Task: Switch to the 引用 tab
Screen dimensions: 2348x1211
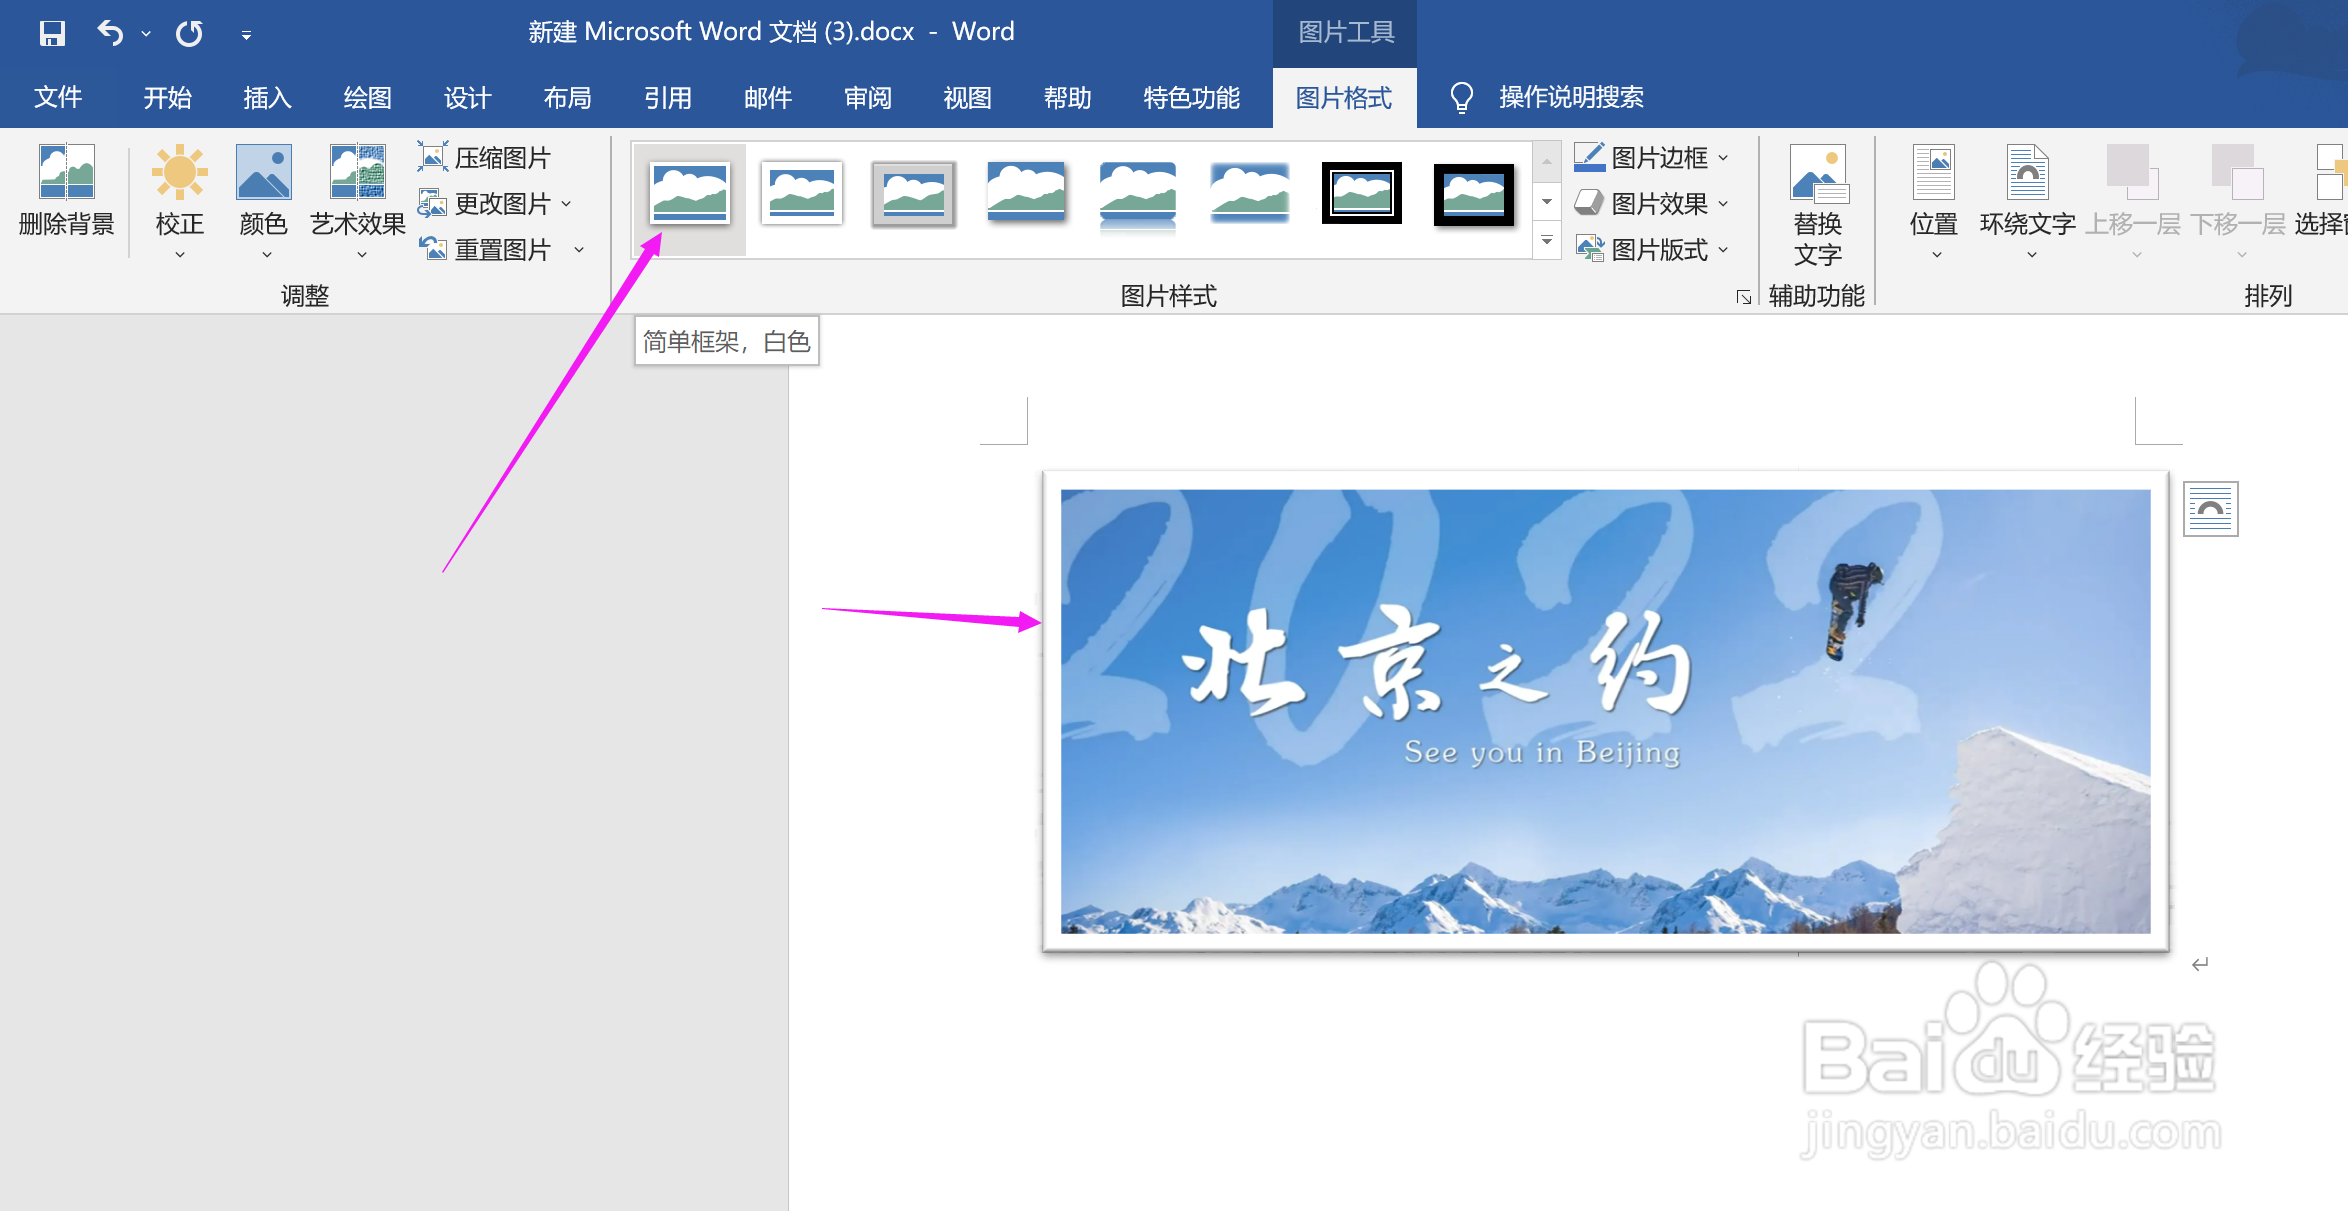Action: pos(667,97)
